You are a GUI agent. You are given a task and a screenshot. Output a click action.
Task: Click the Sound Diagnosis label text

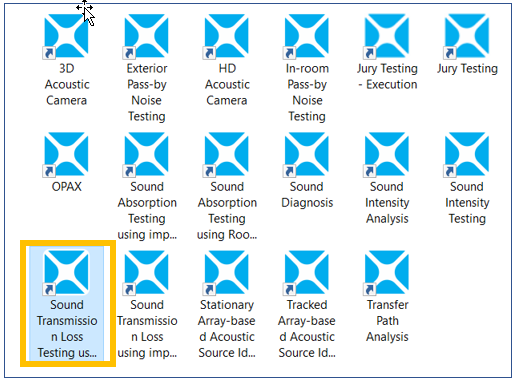[x=307, y=195]
